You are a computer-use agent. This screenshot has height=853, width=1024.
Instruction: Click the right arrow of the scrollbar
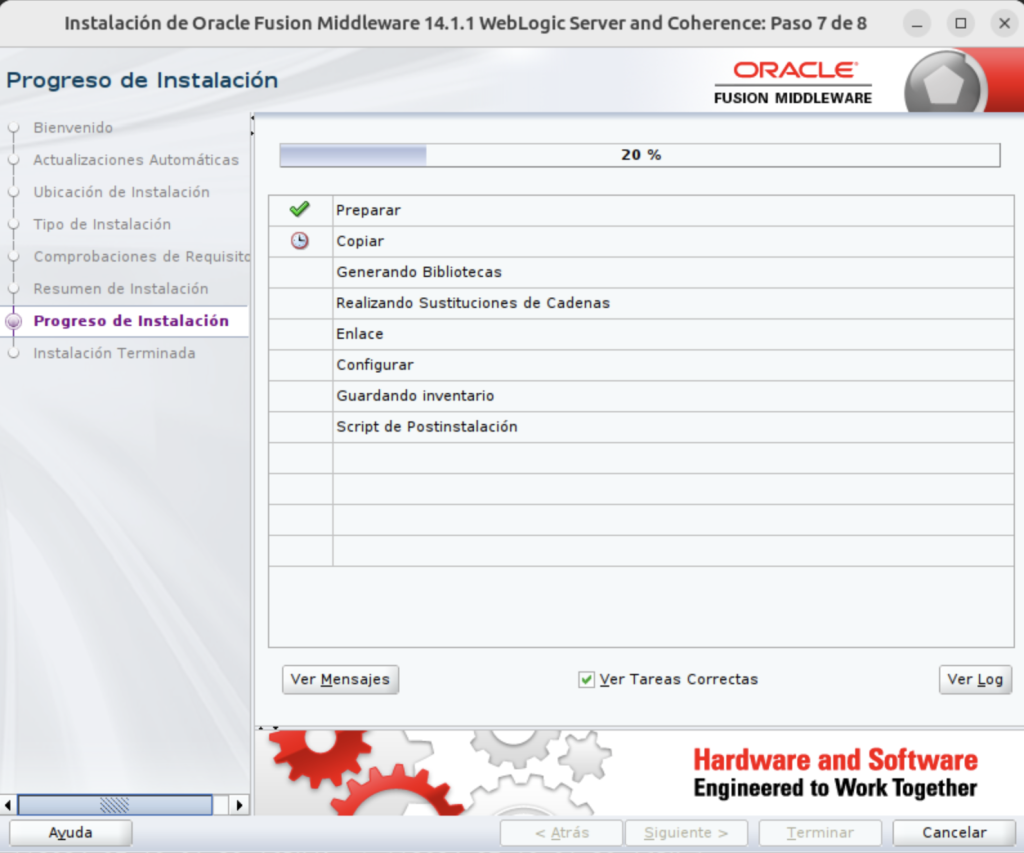point(238,804)
